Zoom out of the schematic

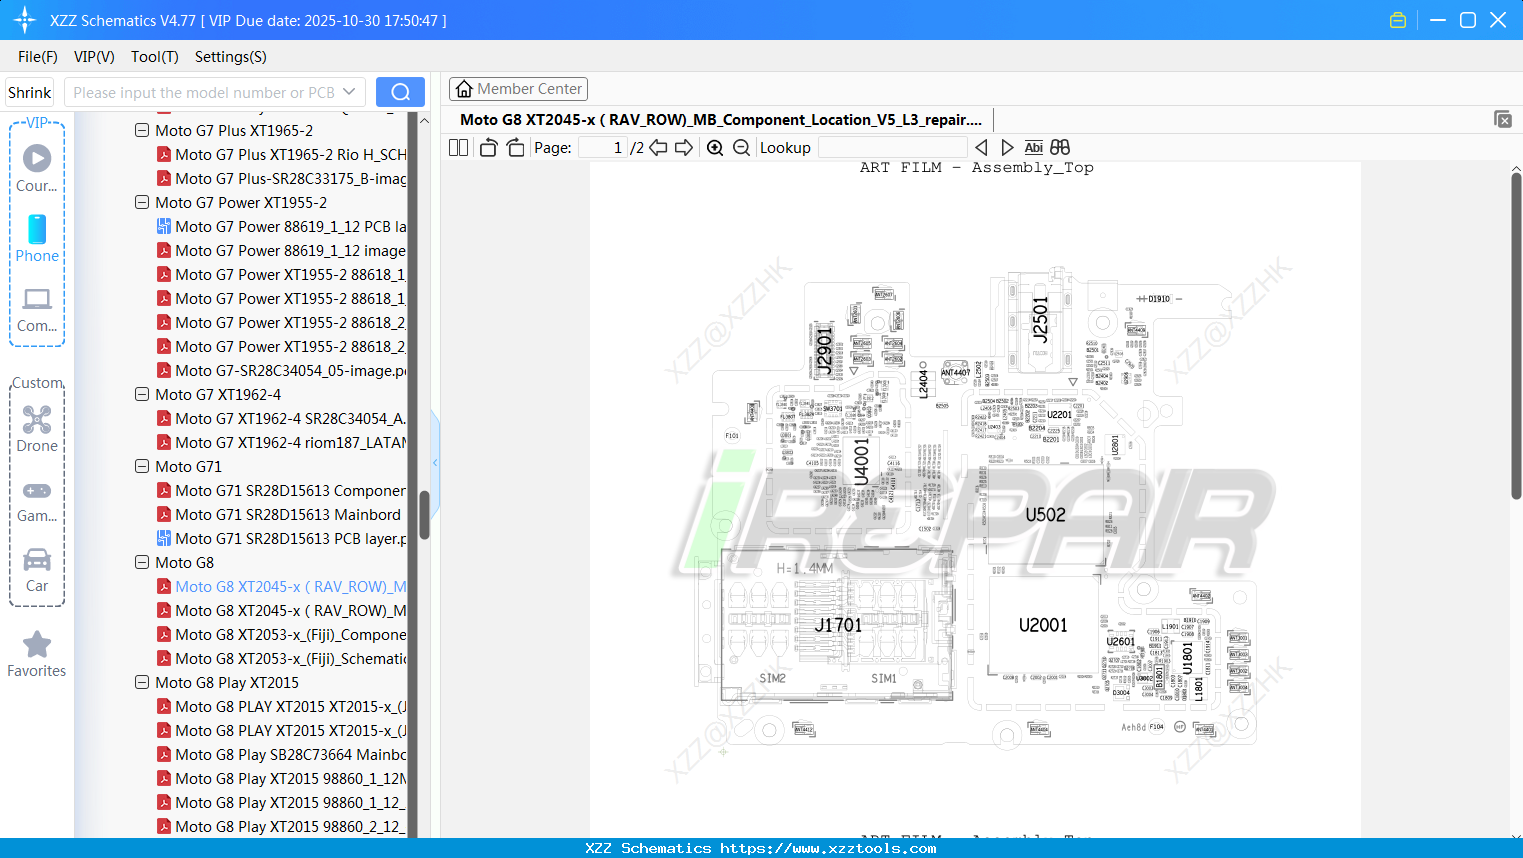[741, 148]
